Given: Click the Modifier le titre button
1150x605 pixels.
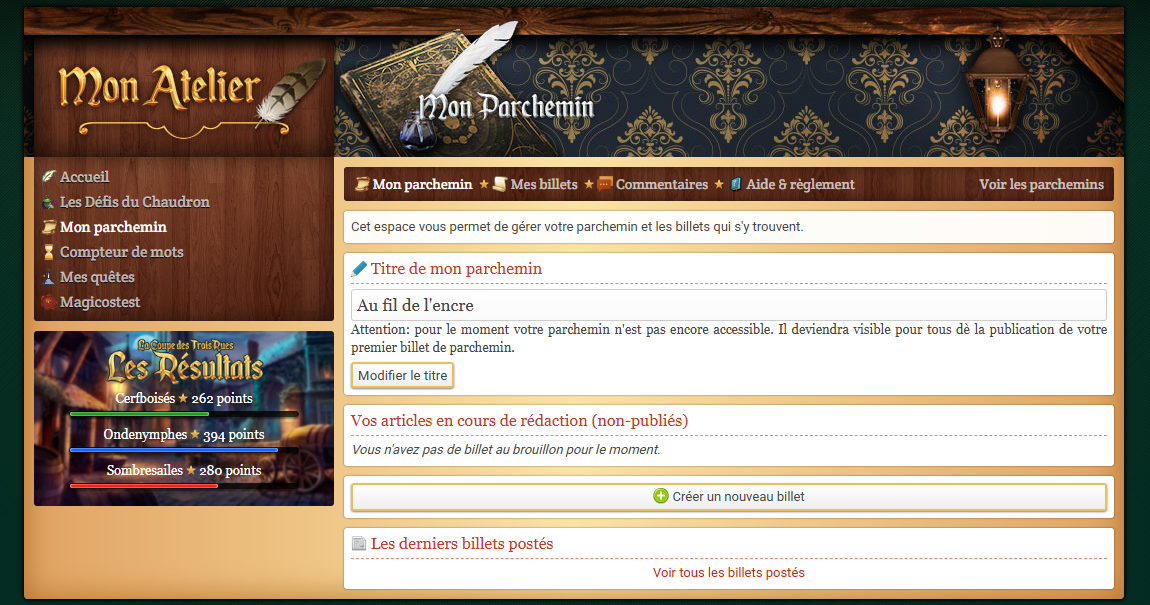Looking at the screenshot, I should coord(402,375).
